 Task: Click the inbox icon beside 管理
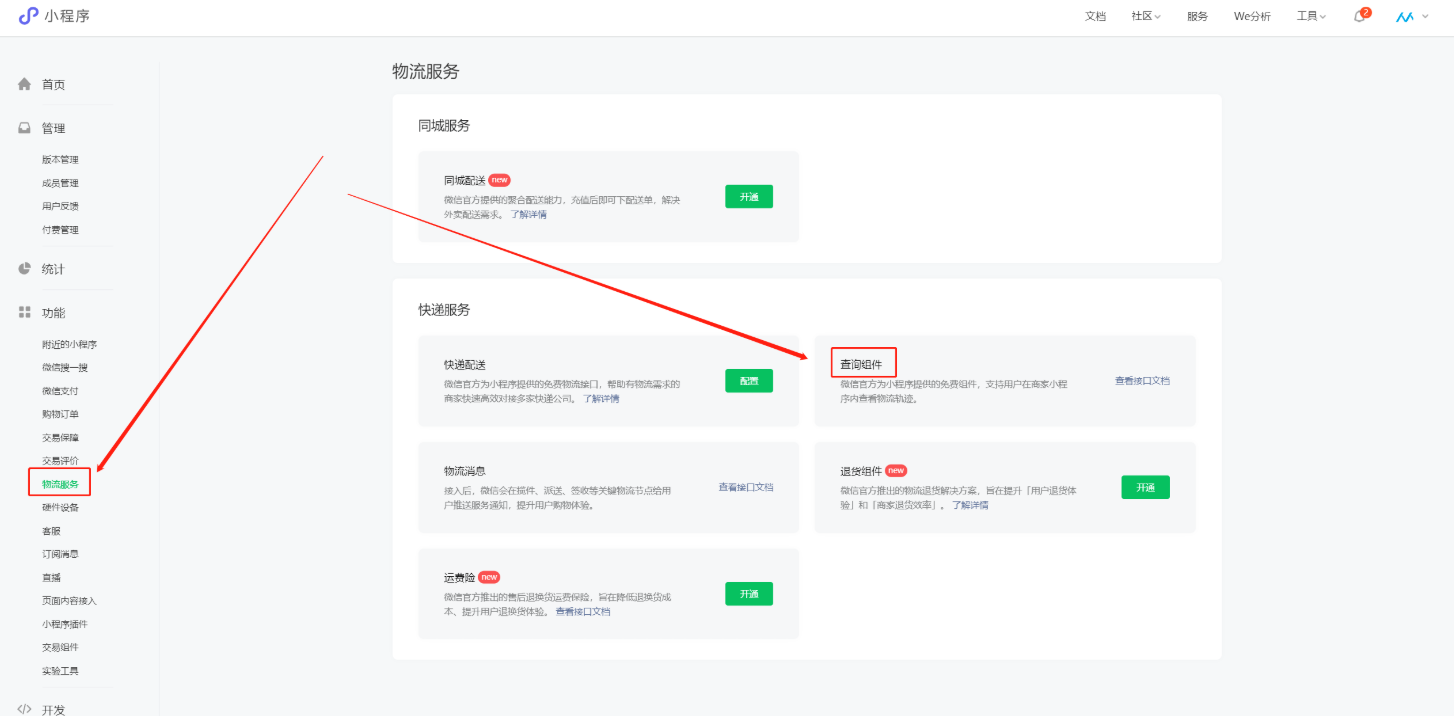pyautogui.click(x=25, y=128)
